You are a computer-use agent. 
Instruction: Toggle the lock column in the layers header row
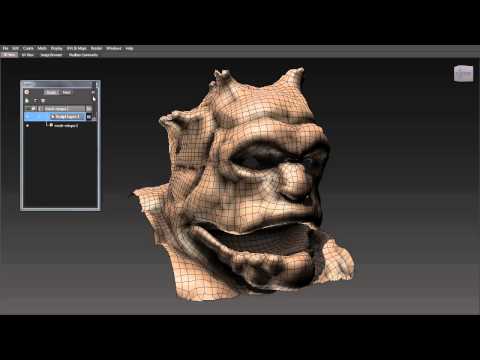pyautogui.click(x=40, y=109)
